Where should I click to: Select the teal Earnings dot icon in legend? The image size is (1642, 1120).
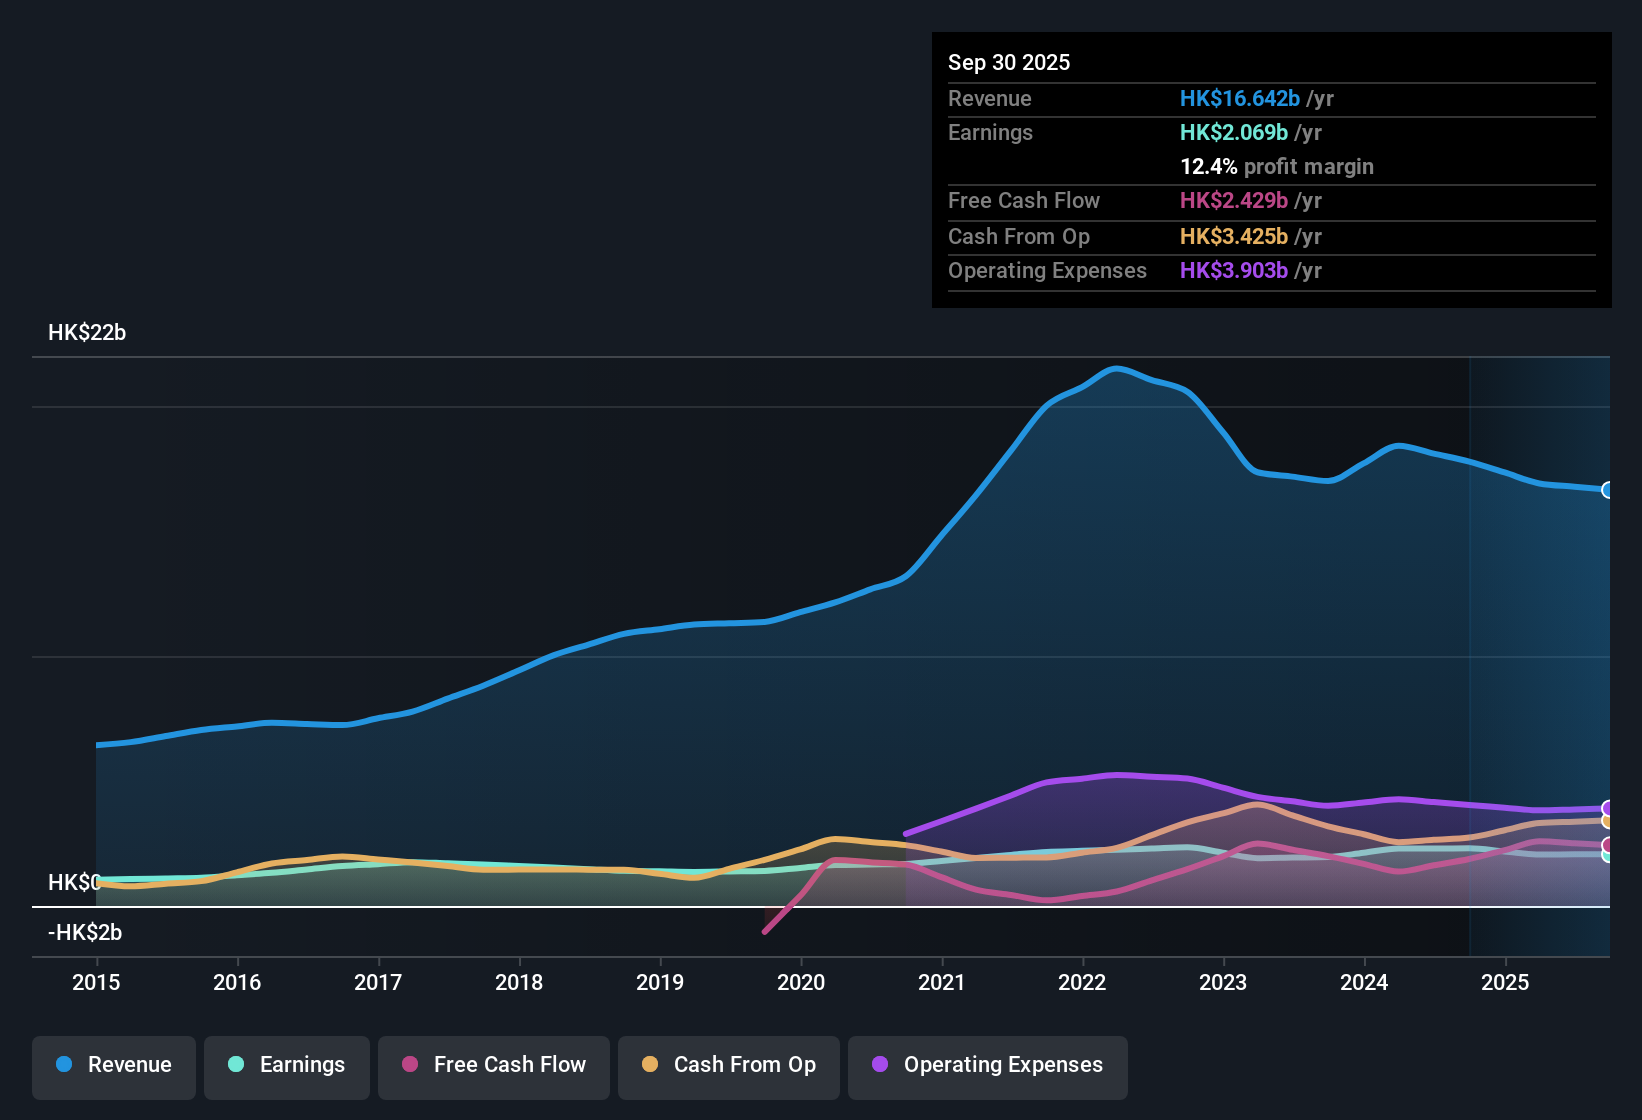tap(236, 1065)
